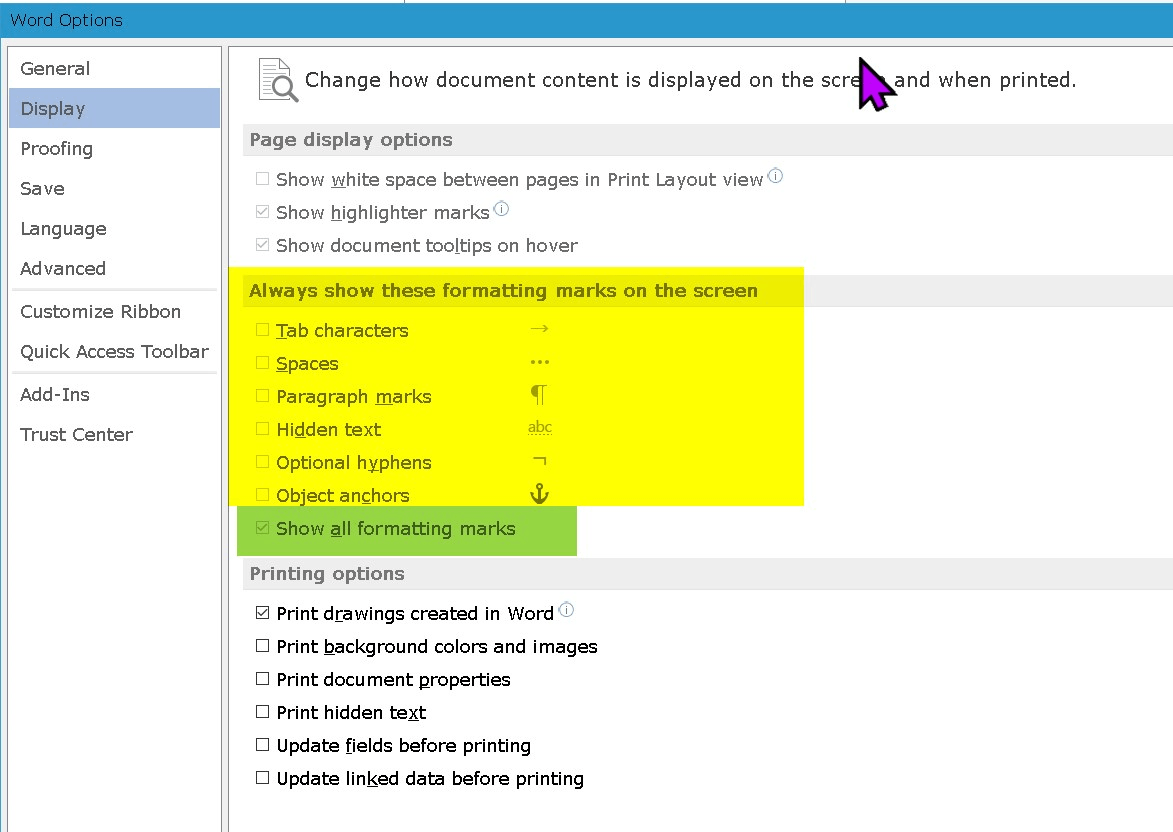Screen dimensions: 1173x832
Task: Open the Trust Center category
Action: pos(114,435)
